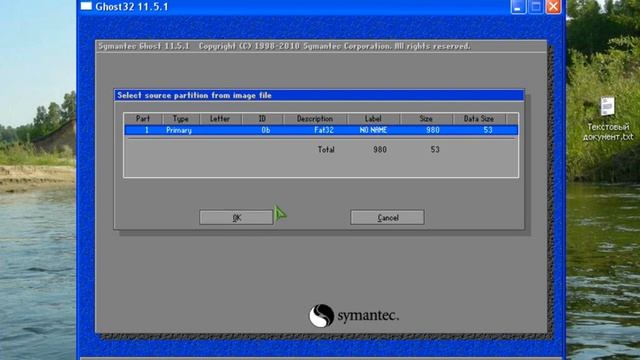Click the Description column header

coord(315,119)
